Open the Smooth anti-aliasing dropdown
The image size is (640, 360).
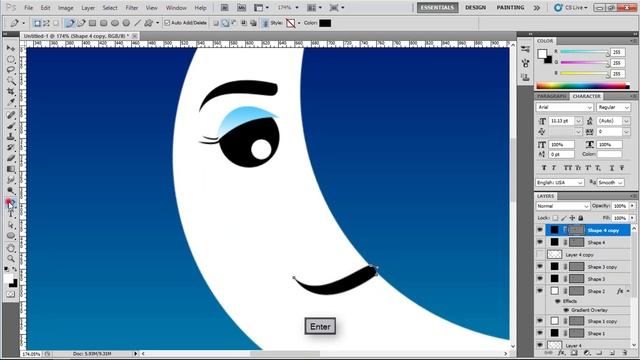[611, 183]
